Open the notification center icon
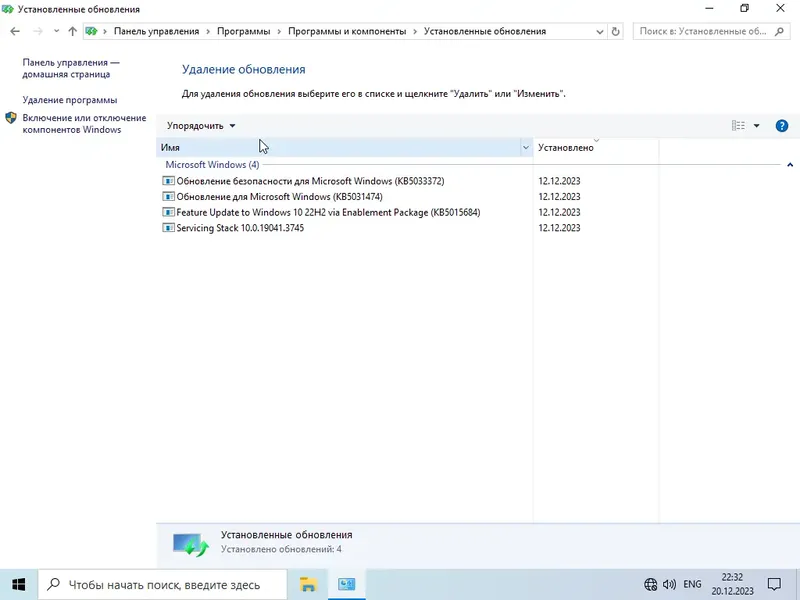Screen dimensions: 800x600 774,584
